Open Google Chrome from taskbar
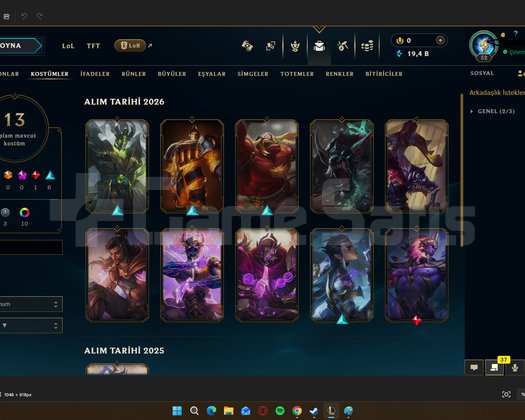The width and height of the screenshot is (525, 420). tap(297, 410)
